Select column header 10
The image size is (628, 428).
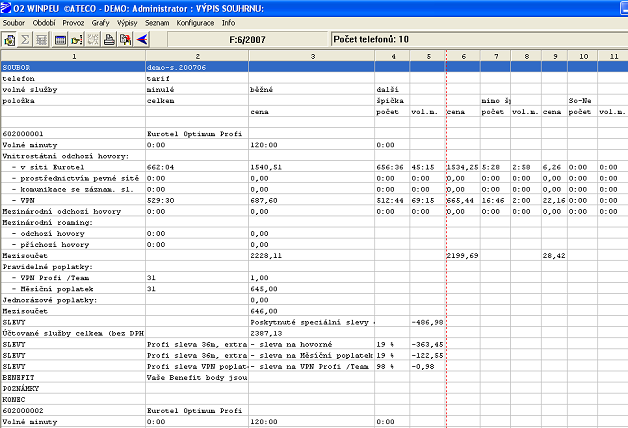[583, 56]
